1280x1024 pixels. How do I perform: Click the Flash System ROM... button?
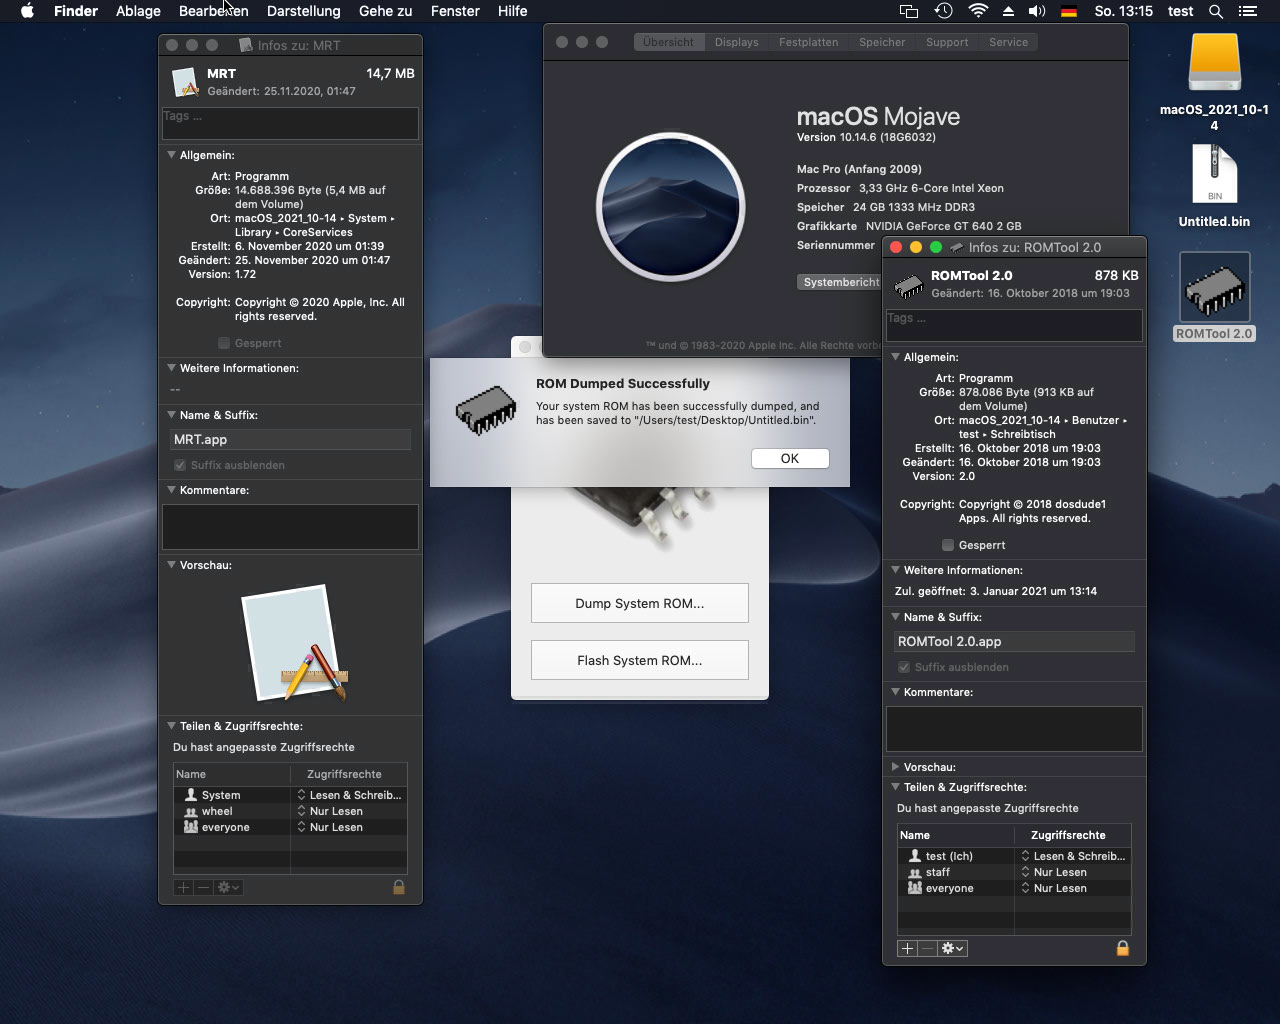(639, 660)
